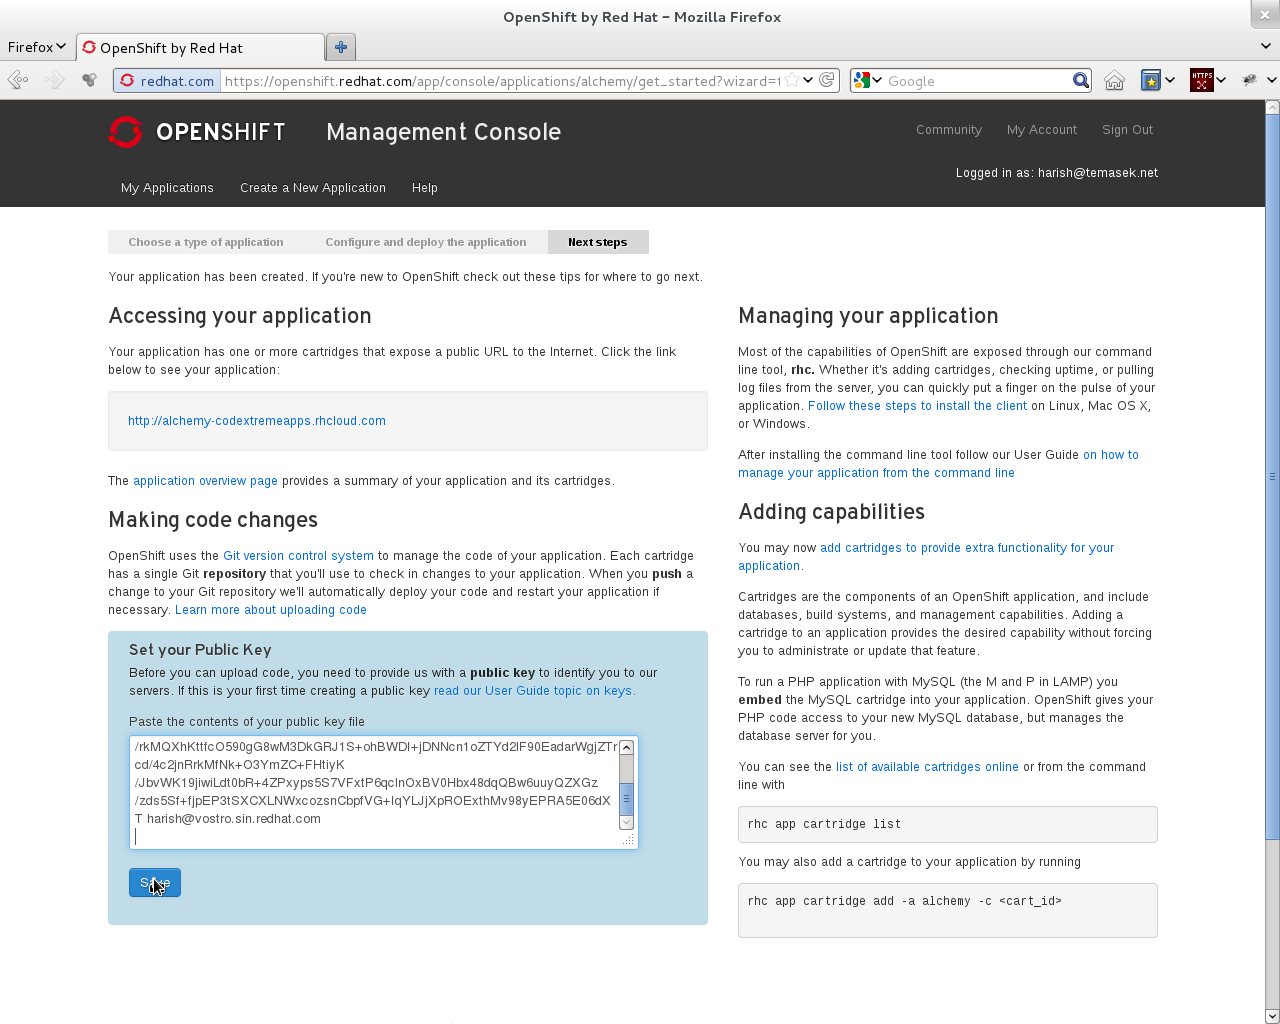Screen dimensions: 1280x1024
Task: Open list of available cartridges online
Action: (x=927, y=767)
